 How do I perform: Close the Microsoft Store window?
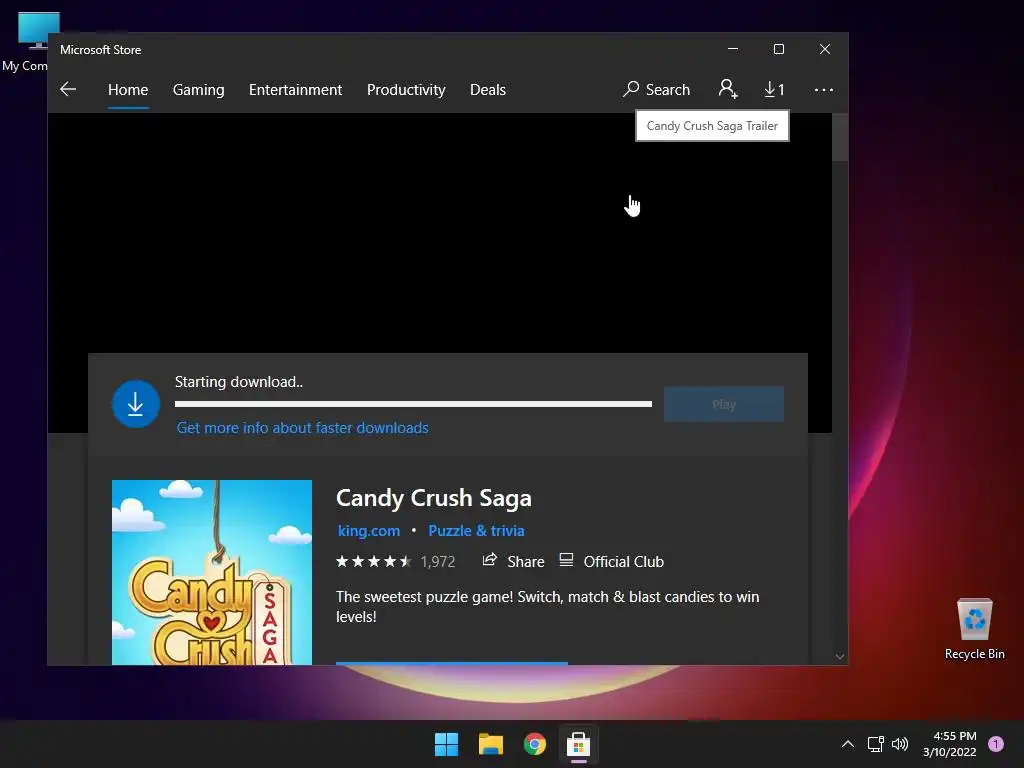click(x=825, y=49)
